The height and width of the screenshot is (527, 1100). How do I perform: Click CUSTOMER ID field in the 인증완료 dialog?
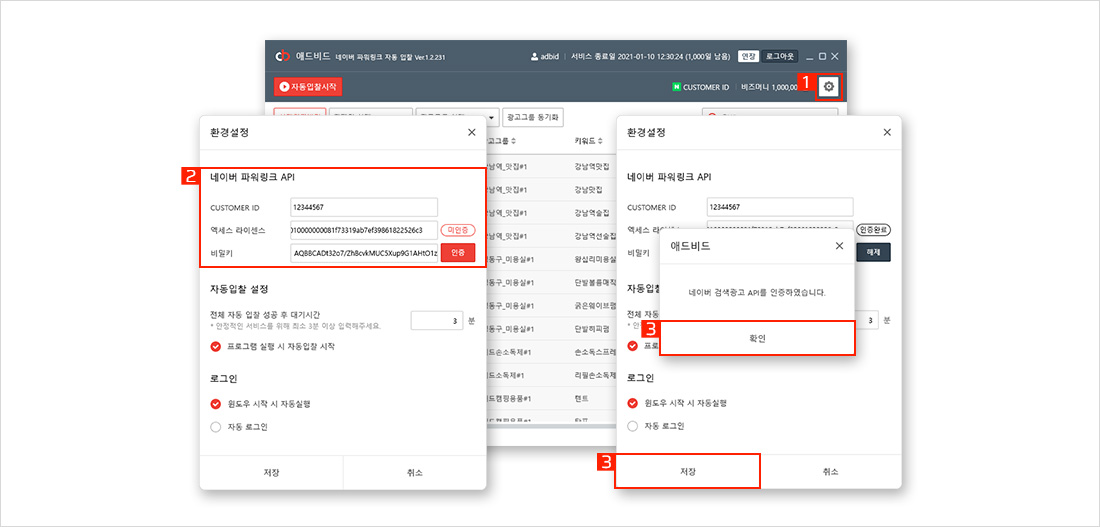point(780,207)
